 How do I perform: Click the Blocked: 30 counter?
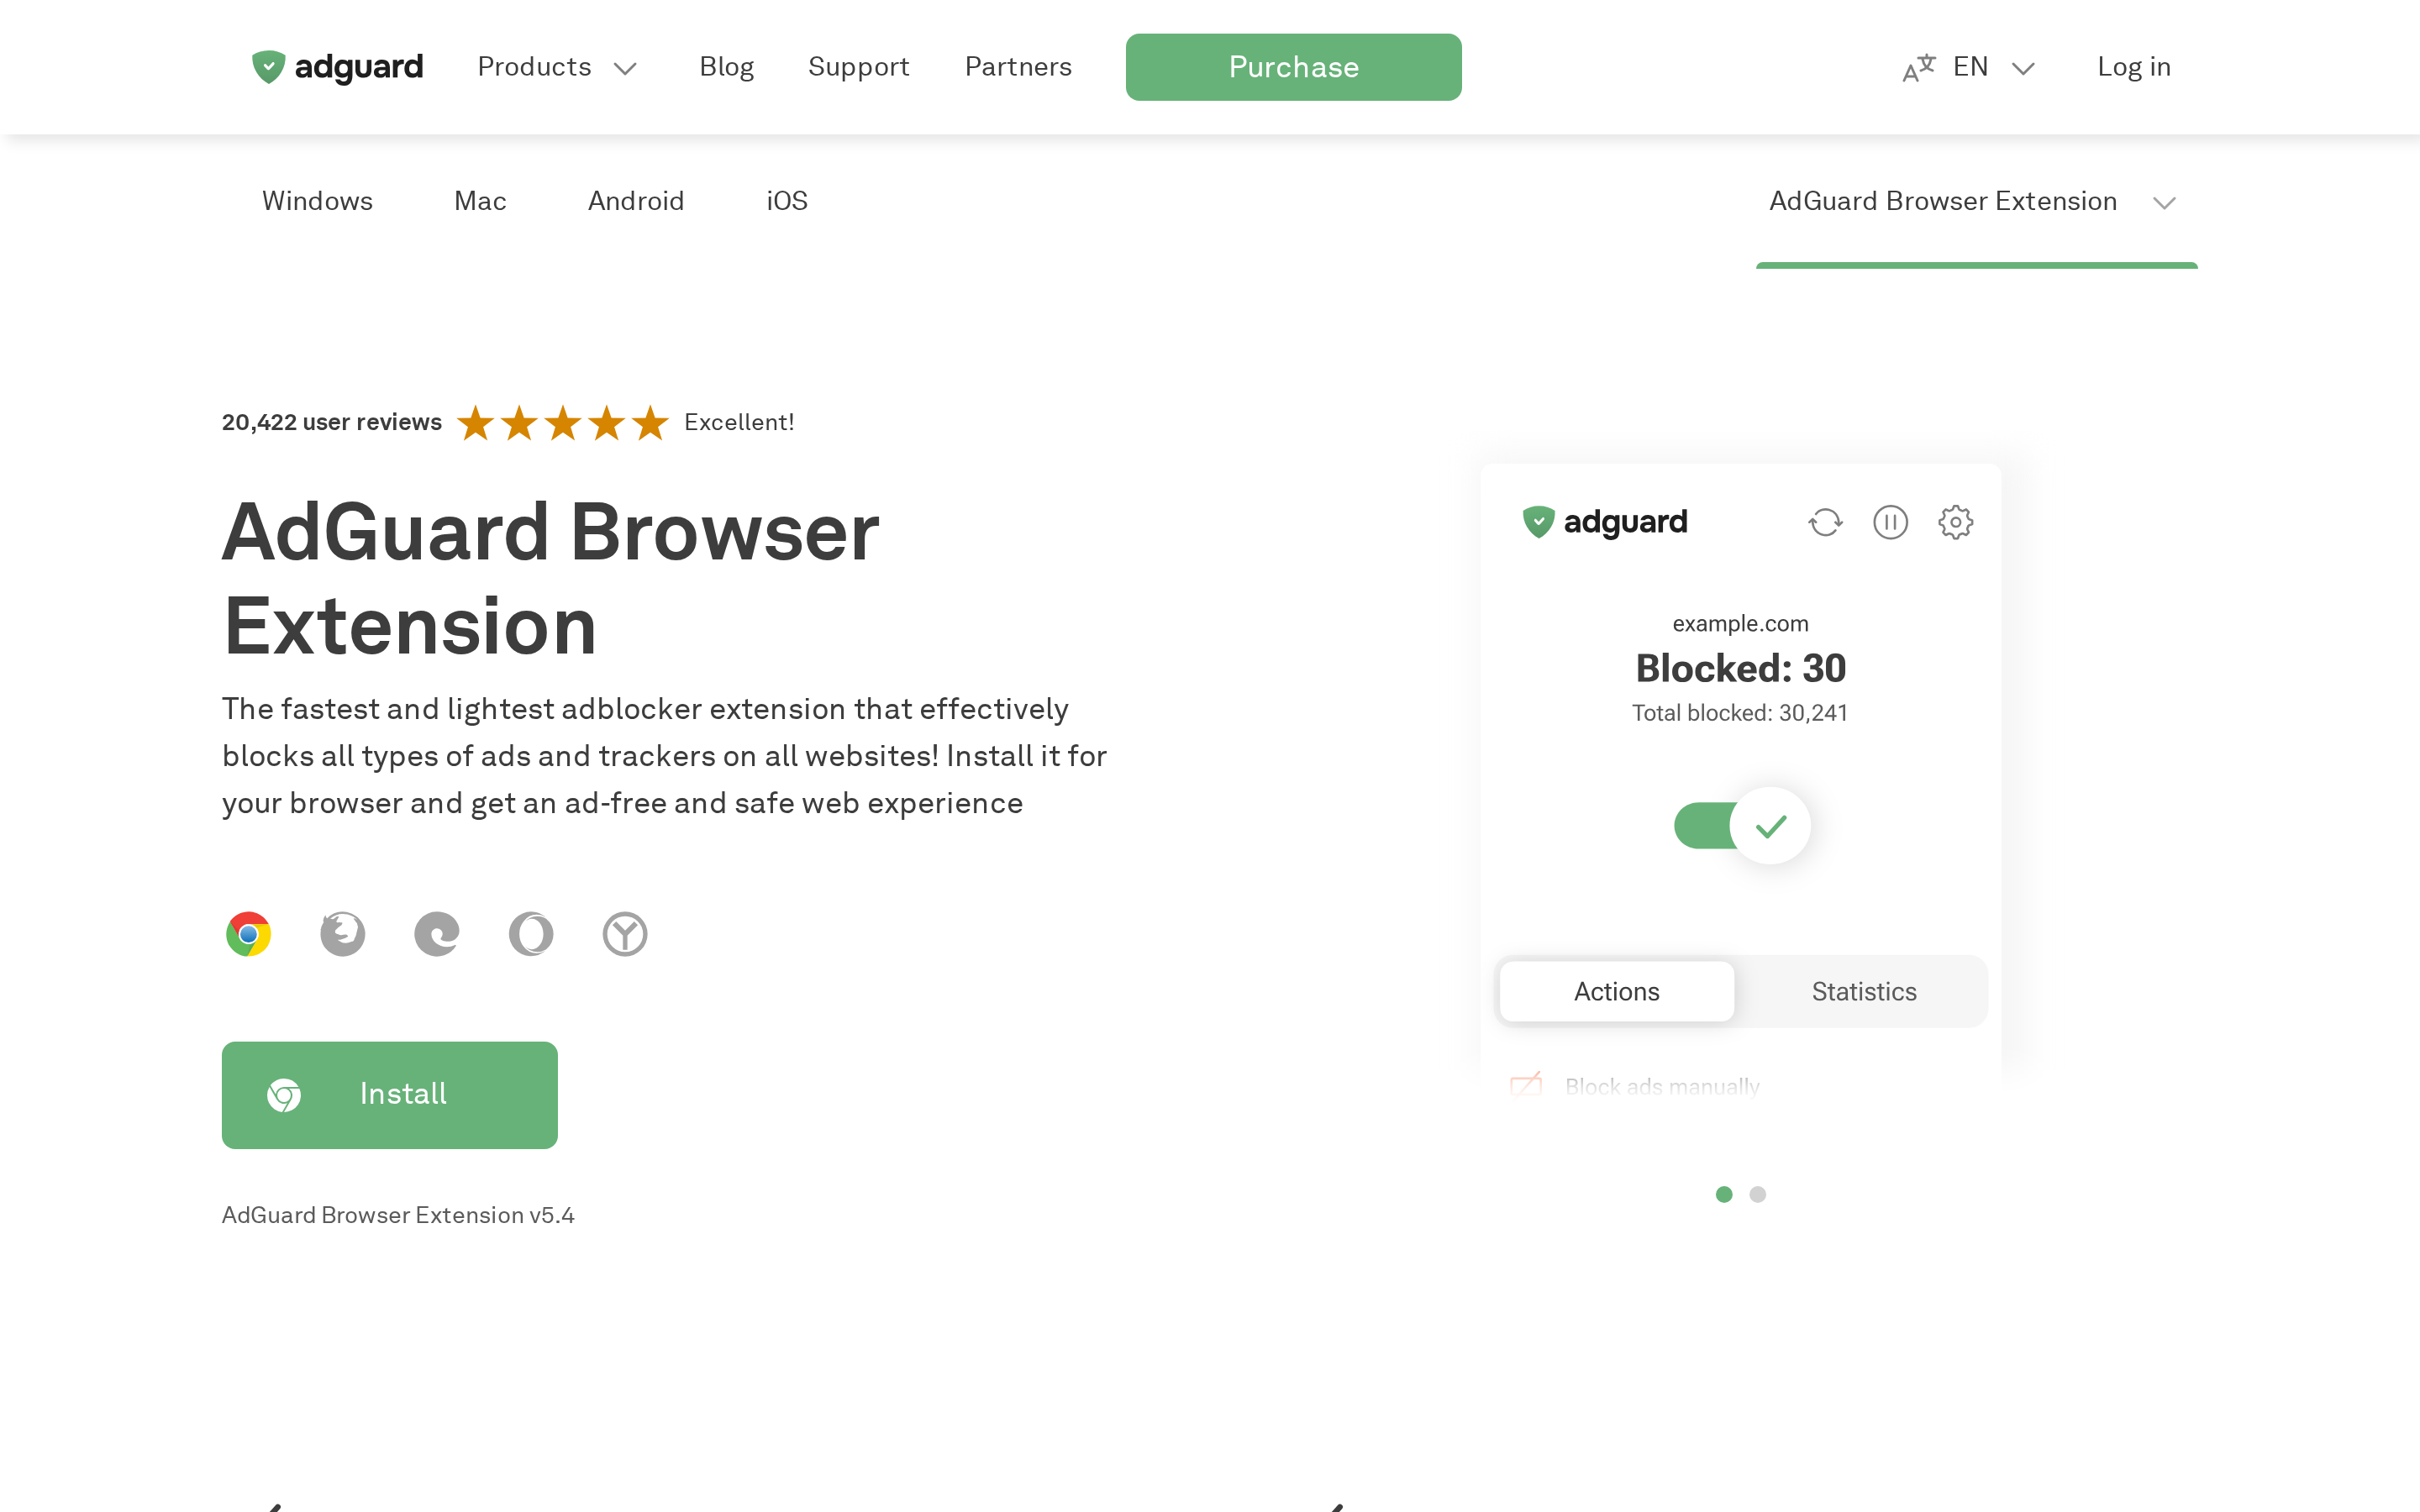(1740, 668)
